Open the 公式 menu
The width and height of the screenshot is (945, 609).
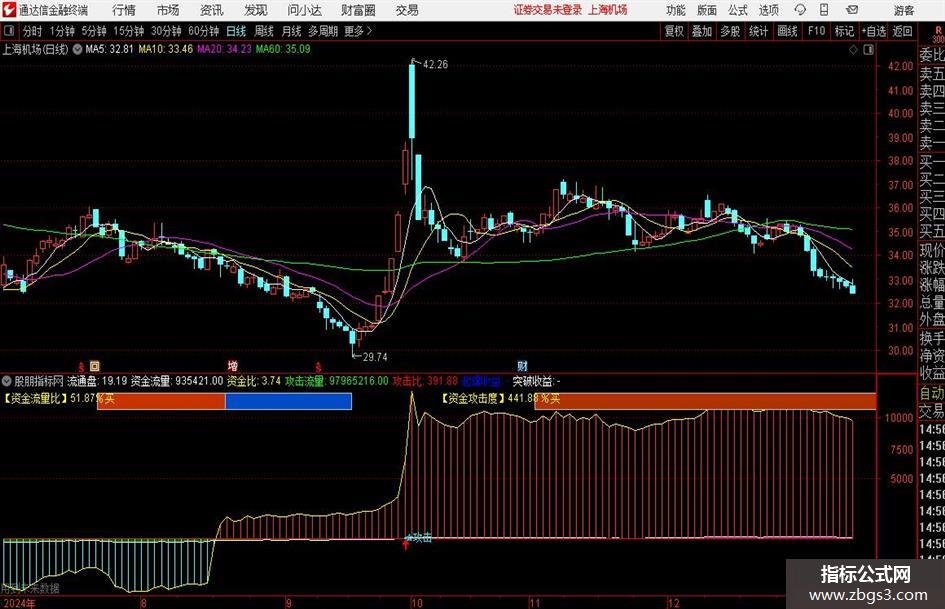[x=738, y=10]
